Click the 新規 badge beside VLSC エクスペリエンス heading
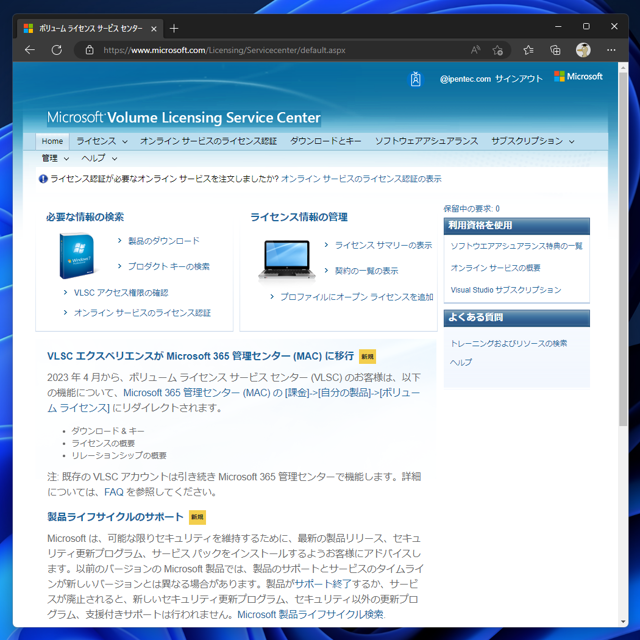Screen dimensions: 640x640 (367, 356)
